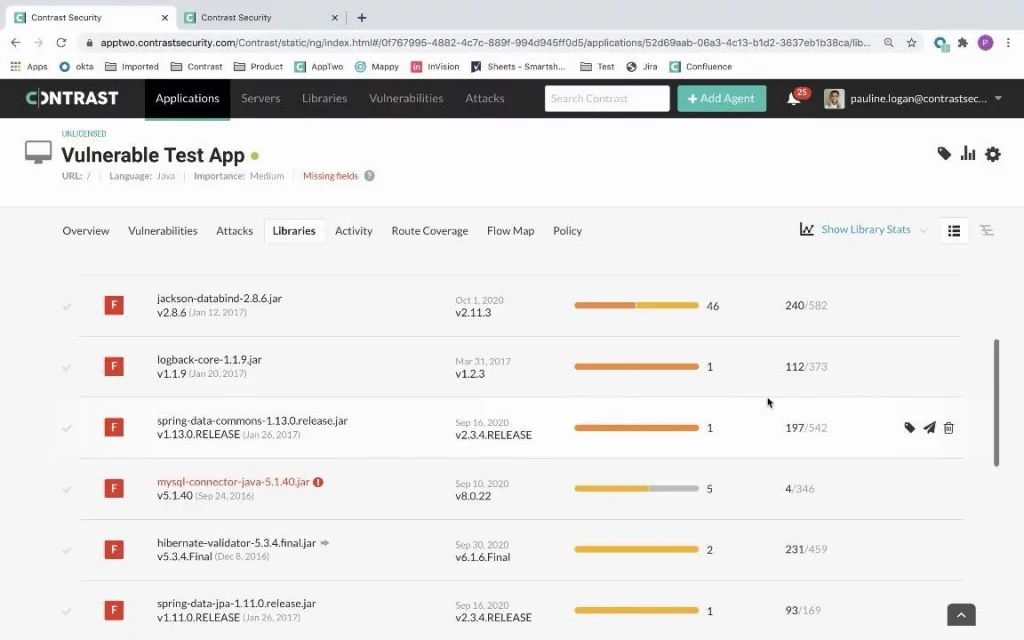This screenshot has height=640, width=1024.
Task: Select the mysql-connector-java row checkmark
Action: (x=67, y=489)
